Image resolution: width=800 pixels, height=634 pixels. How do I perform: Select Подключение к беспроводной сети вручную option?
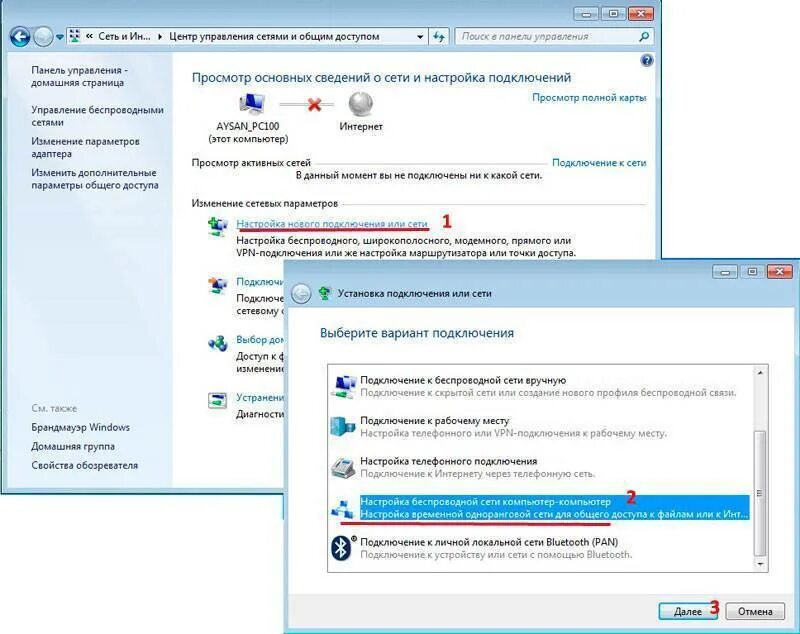tap(540, 386)
